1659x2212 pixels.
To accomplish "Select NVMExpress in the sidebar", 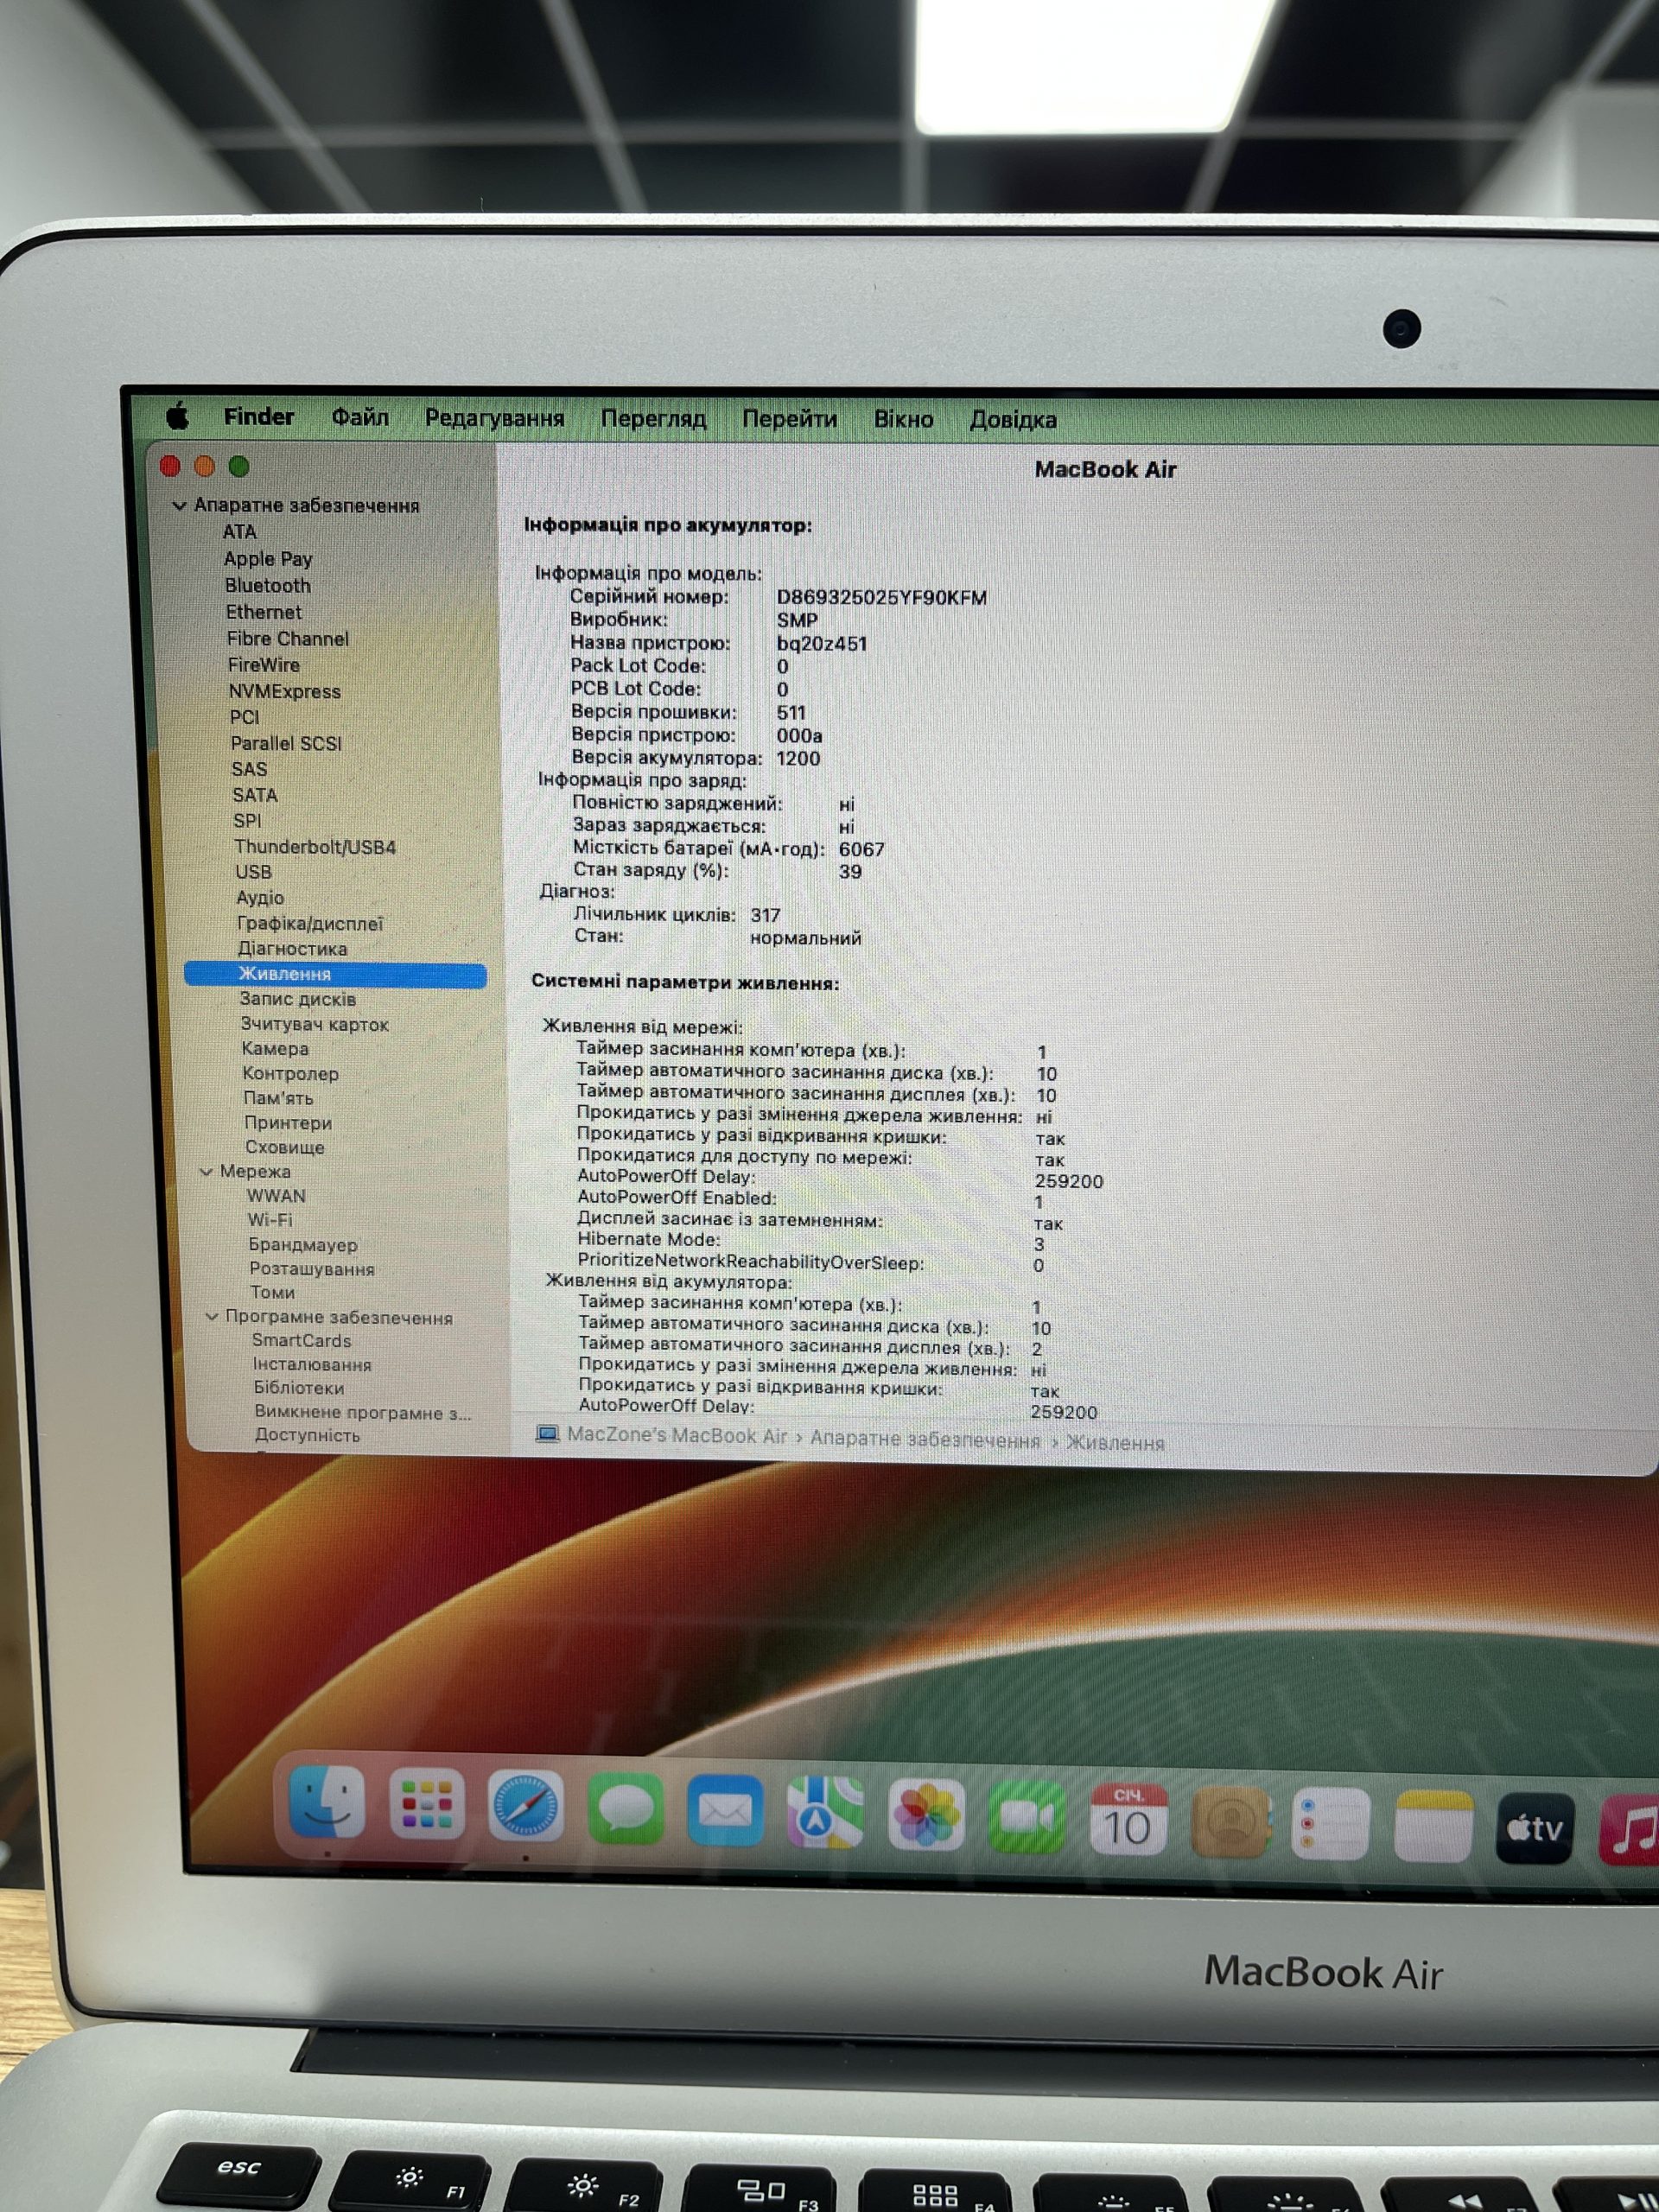I will 285,691.
